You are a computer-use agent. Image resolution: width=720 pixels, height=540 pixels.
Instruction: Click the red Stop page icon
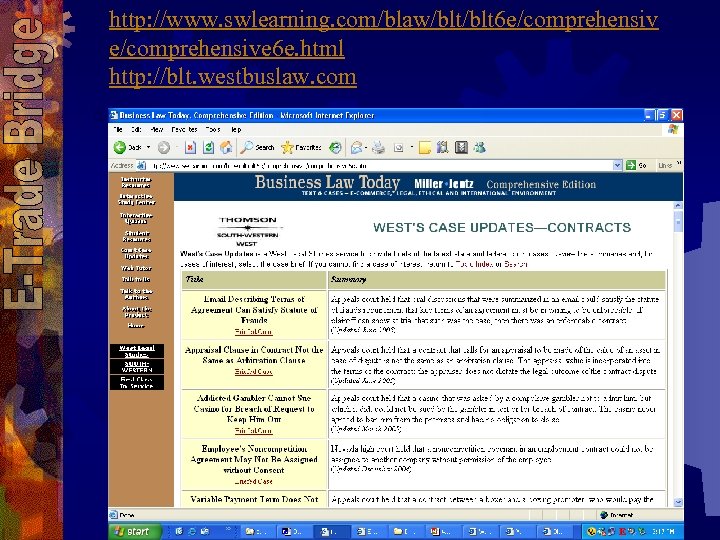pyautogui.click(x=190, y=147)
